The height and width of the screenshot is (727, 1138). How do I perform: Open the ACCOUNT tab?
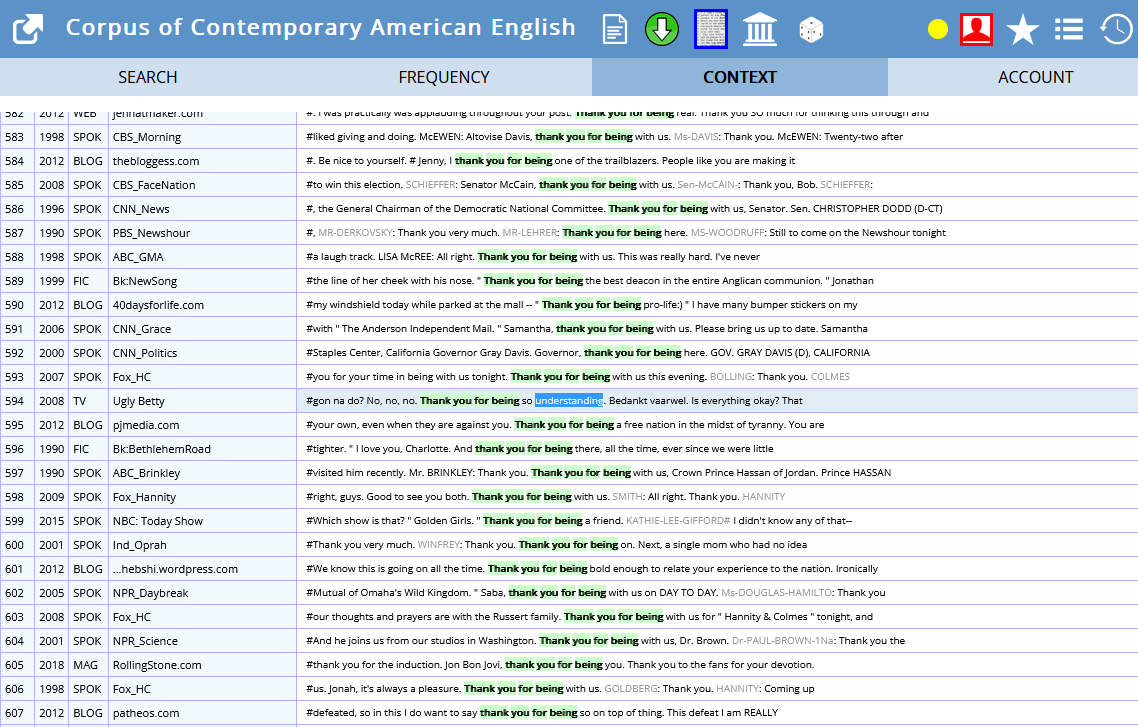tap(1035, 77)
